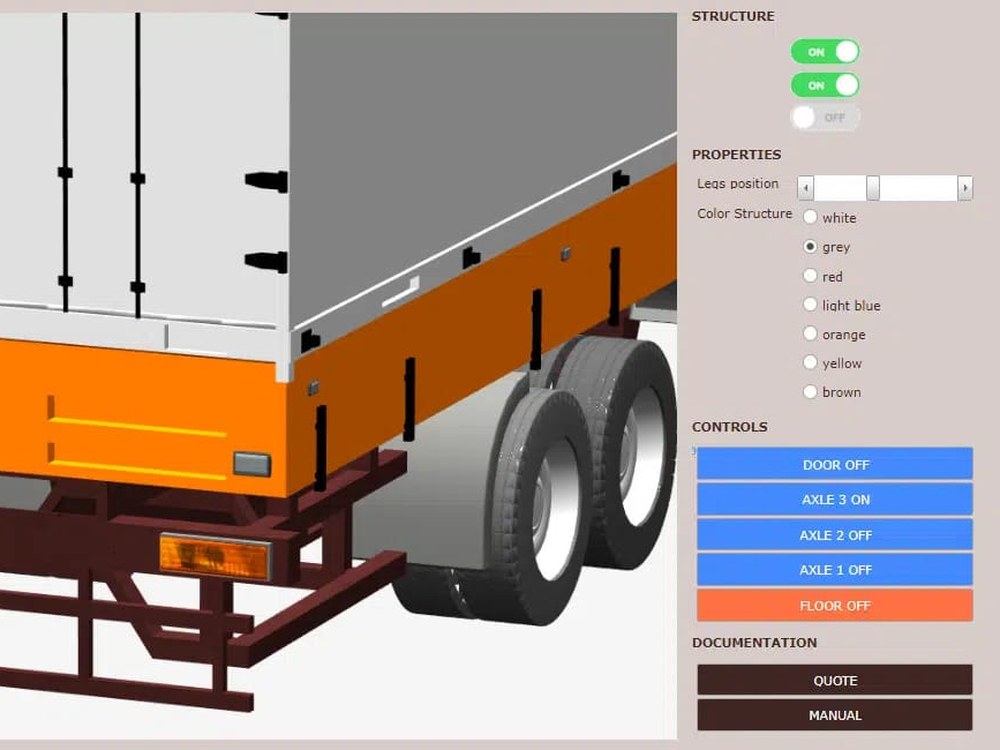This screenshot has height=750, width=1000.
Task: Turn off the first green STRUCTURE toggle
Action: 825,52
